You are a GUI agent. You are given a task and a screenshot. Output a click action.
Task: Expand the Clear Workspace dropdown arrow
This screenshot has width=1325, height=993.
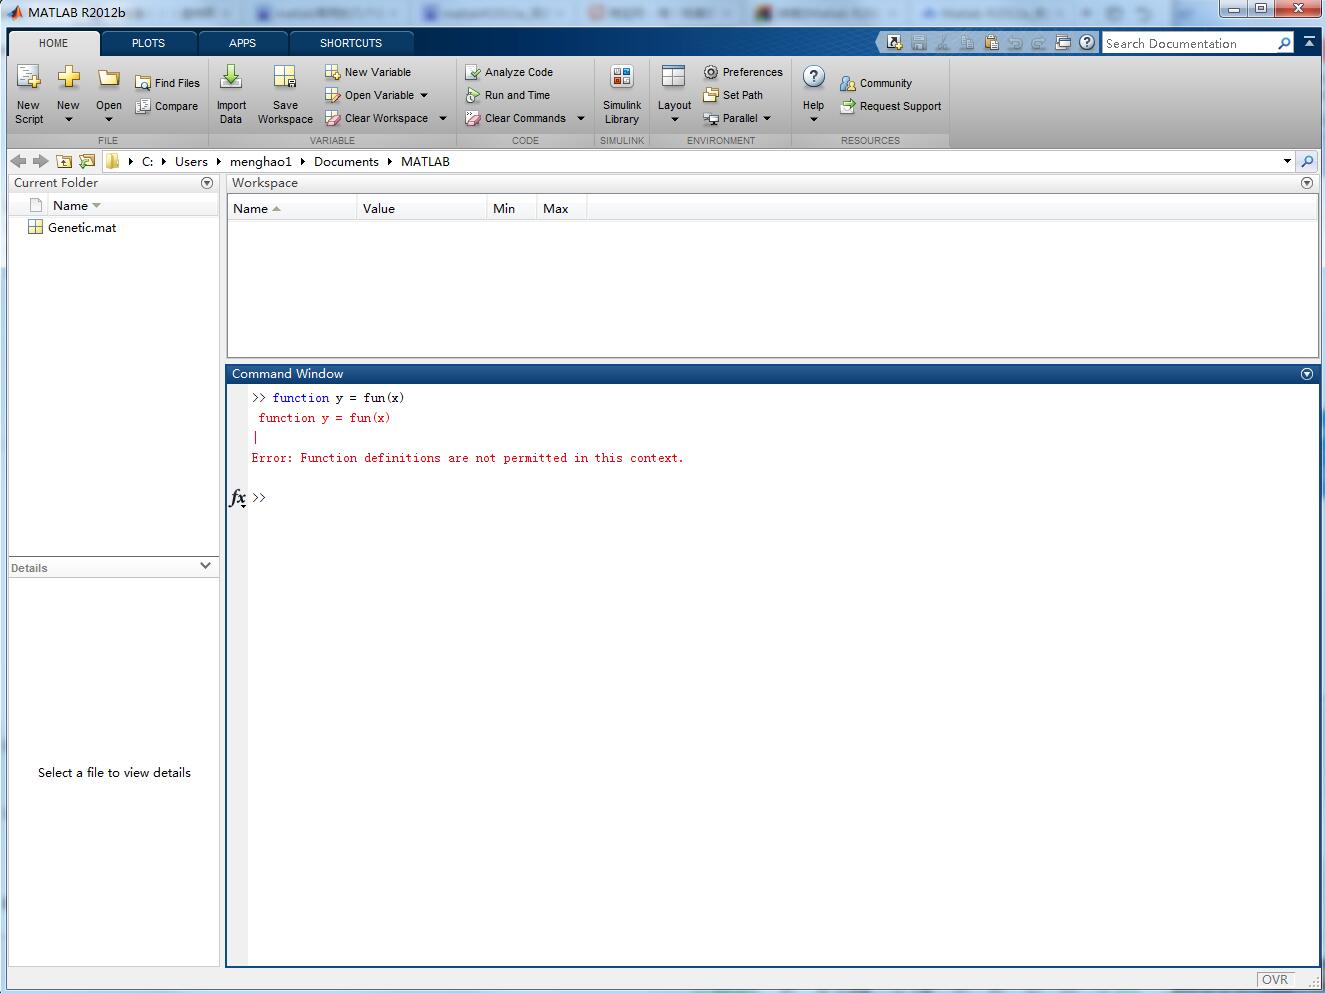(x=443, y=118)
